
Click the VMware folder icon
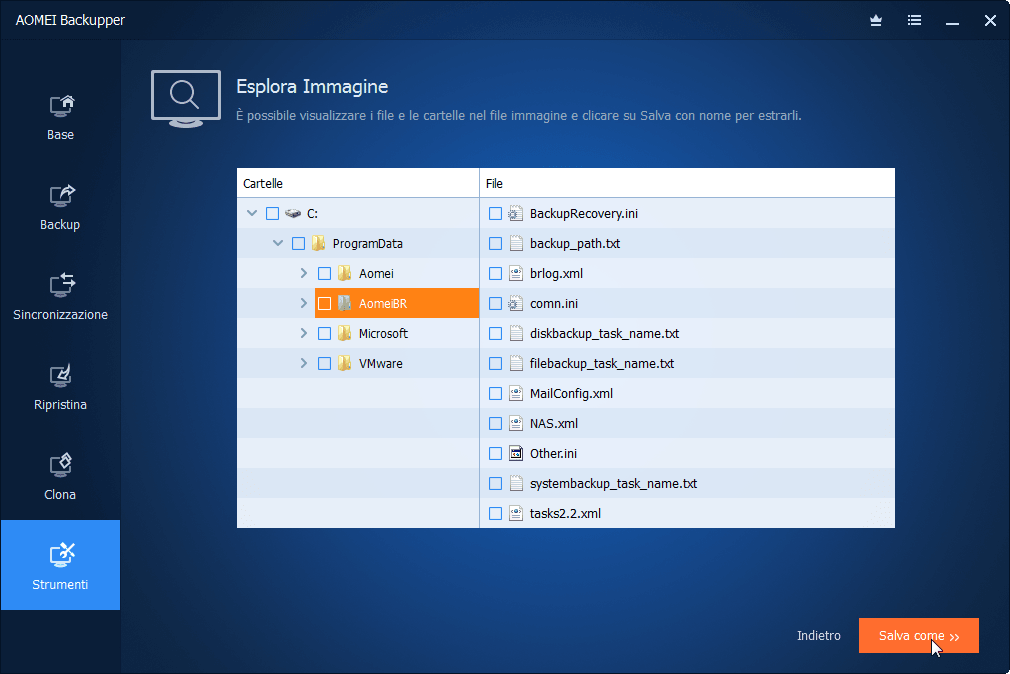[x=345, y=363]
